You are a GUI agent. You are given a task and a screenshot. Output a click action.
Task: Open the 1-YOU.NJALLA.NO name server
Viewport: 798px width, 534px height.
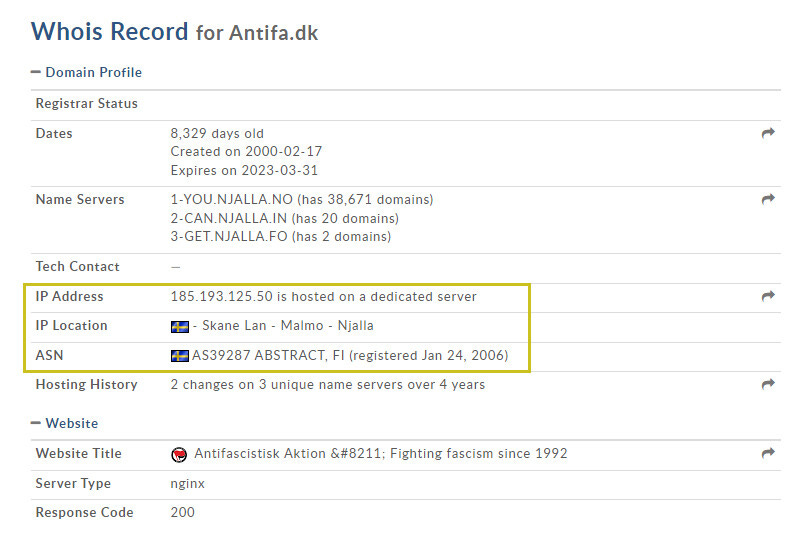click(232, 199)
